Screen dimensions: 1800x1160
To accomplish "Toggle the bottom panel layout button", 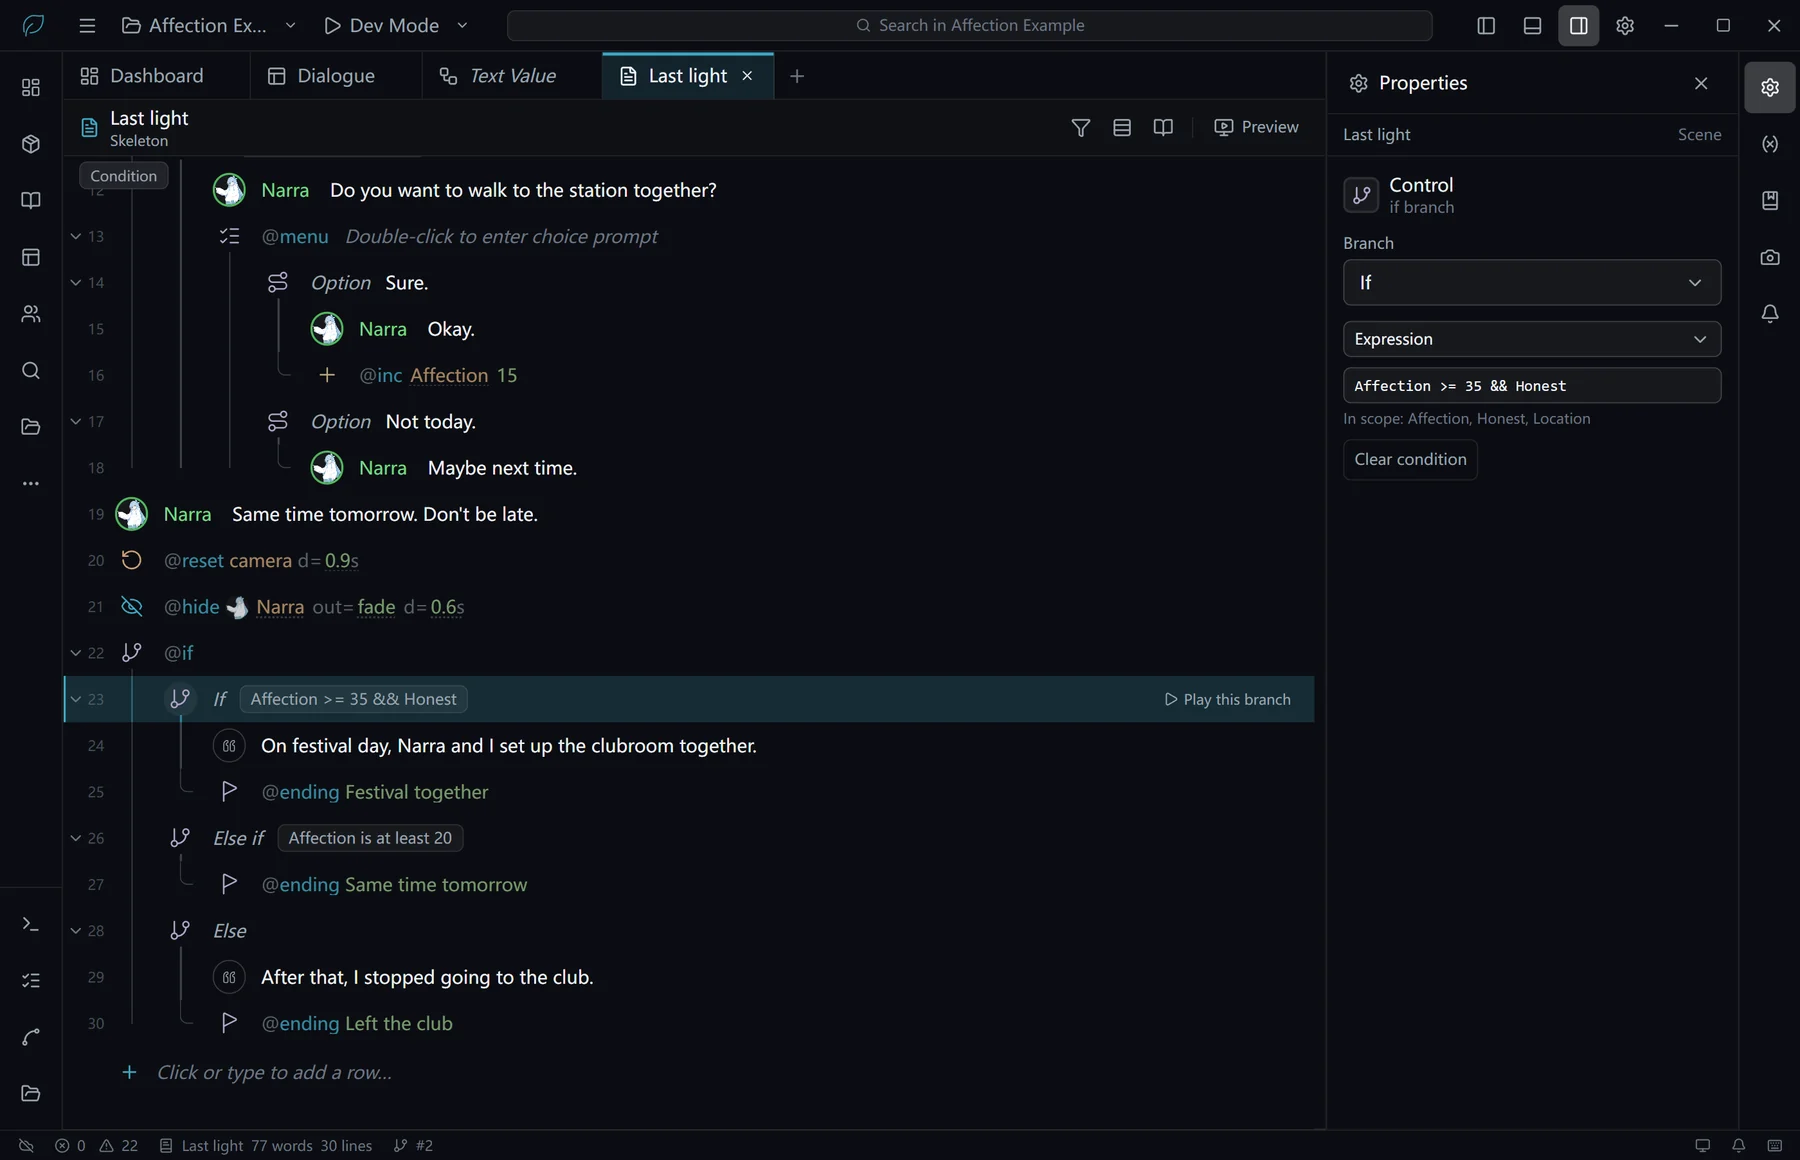I will pos(1532,25).
